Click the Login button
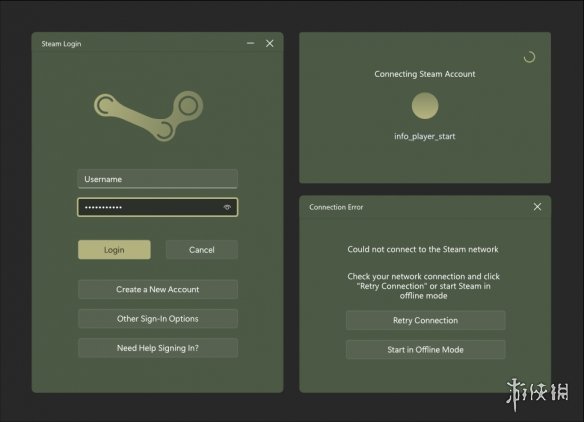Screen dimensions: 584x422 (x=114, y=250)
